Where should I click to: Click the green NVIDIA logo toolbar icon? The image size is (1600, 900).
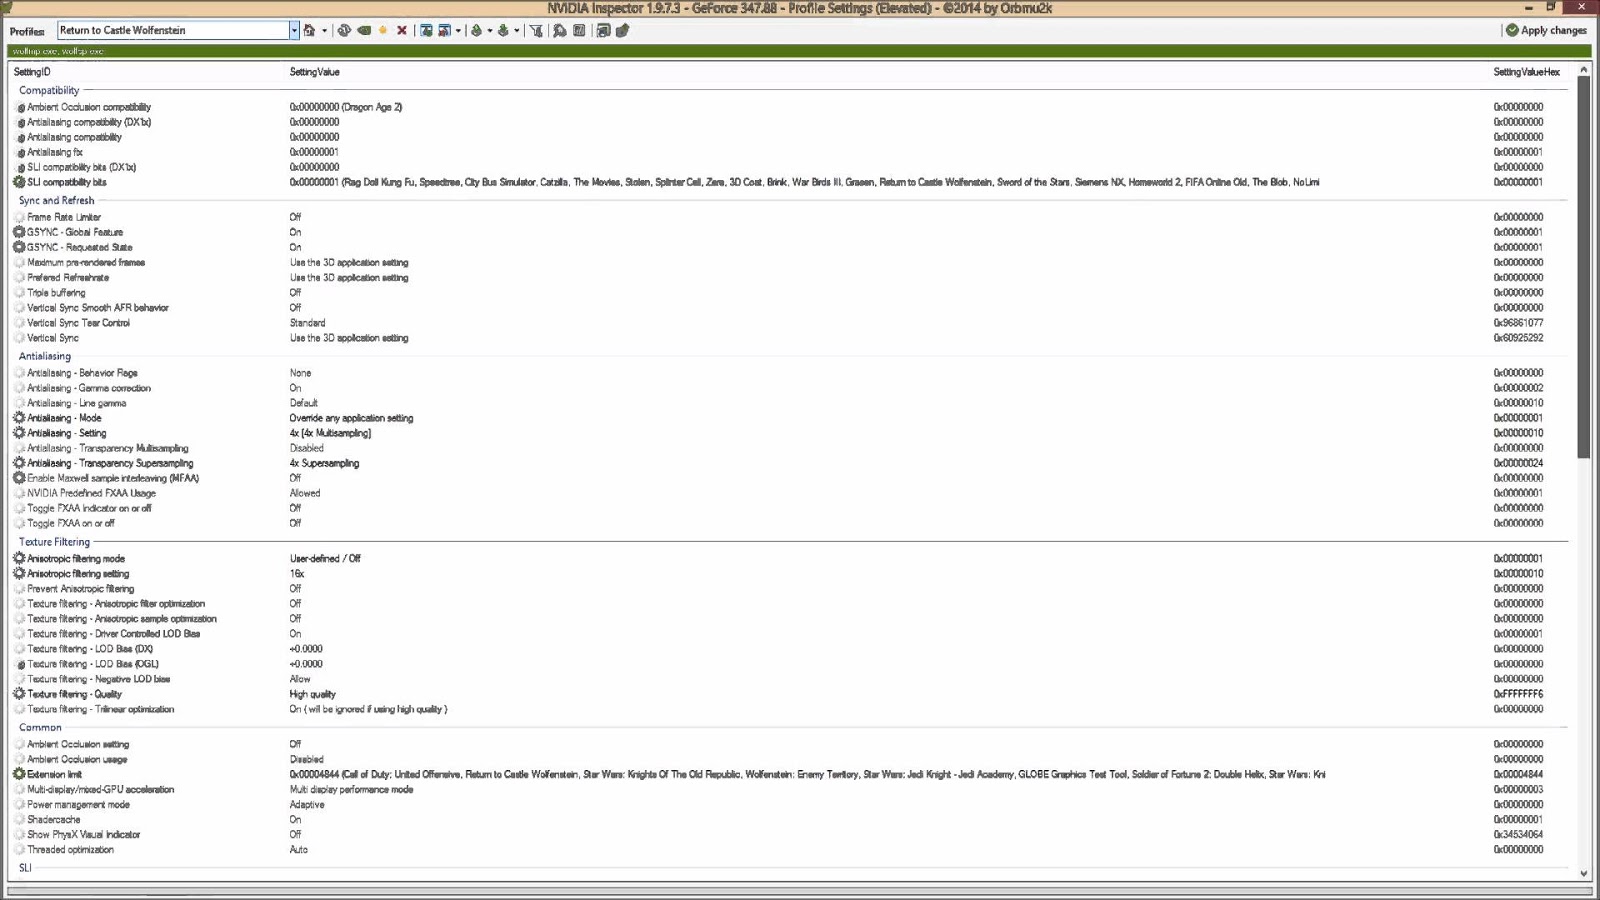364,30
